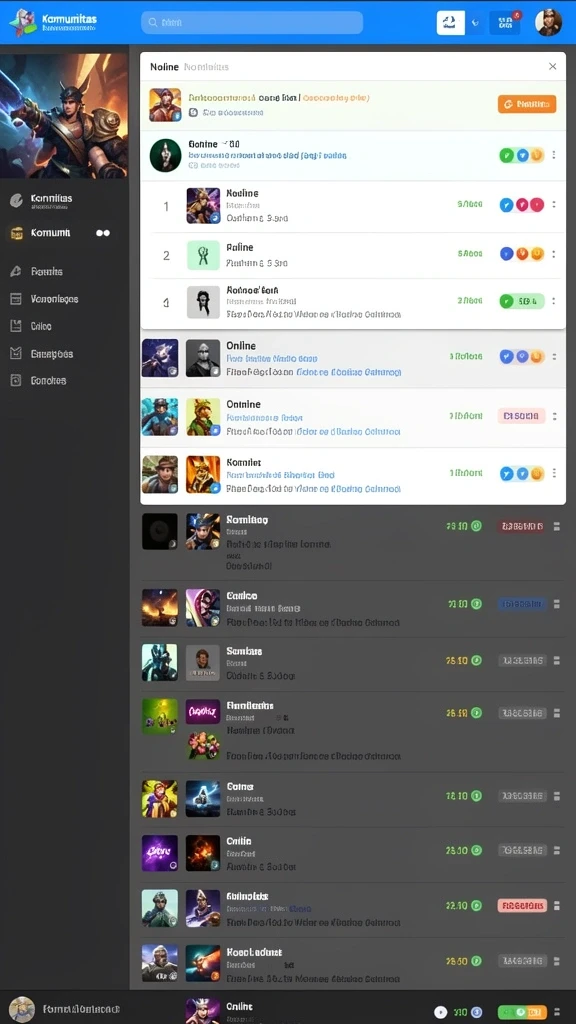This screenshot has width=576, height=1024.
Task: Open kebab menu in dark-green avatar row
Action: click(554, 155)
